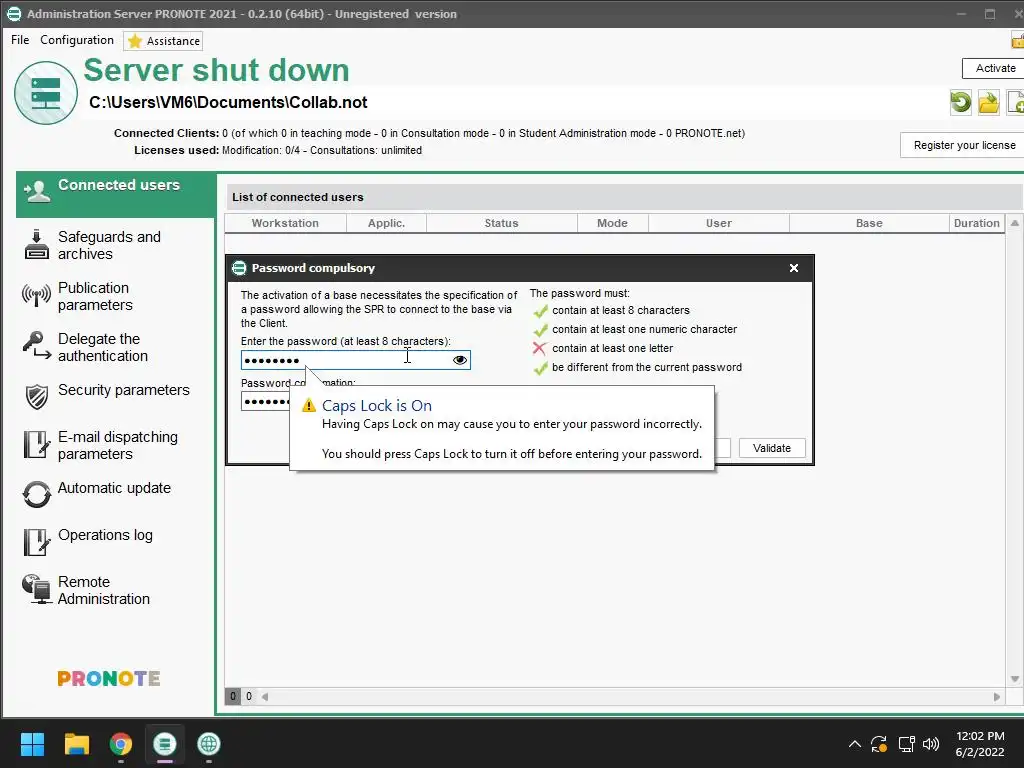The width and height of the screenshot is (1024, 768).
Task: Click the Operations log notepad icon
Action: [x=37, y=542]
